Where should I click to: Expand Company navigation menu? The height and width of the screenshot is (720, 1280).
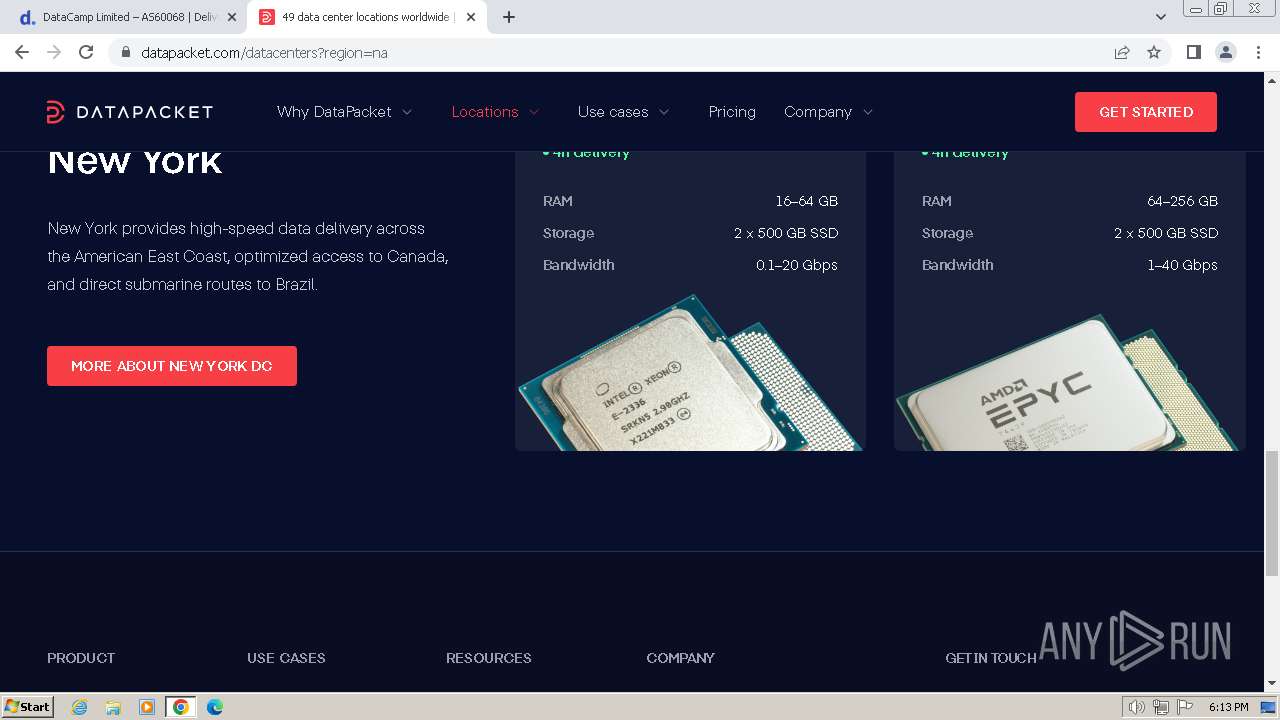tap(829, 112)
